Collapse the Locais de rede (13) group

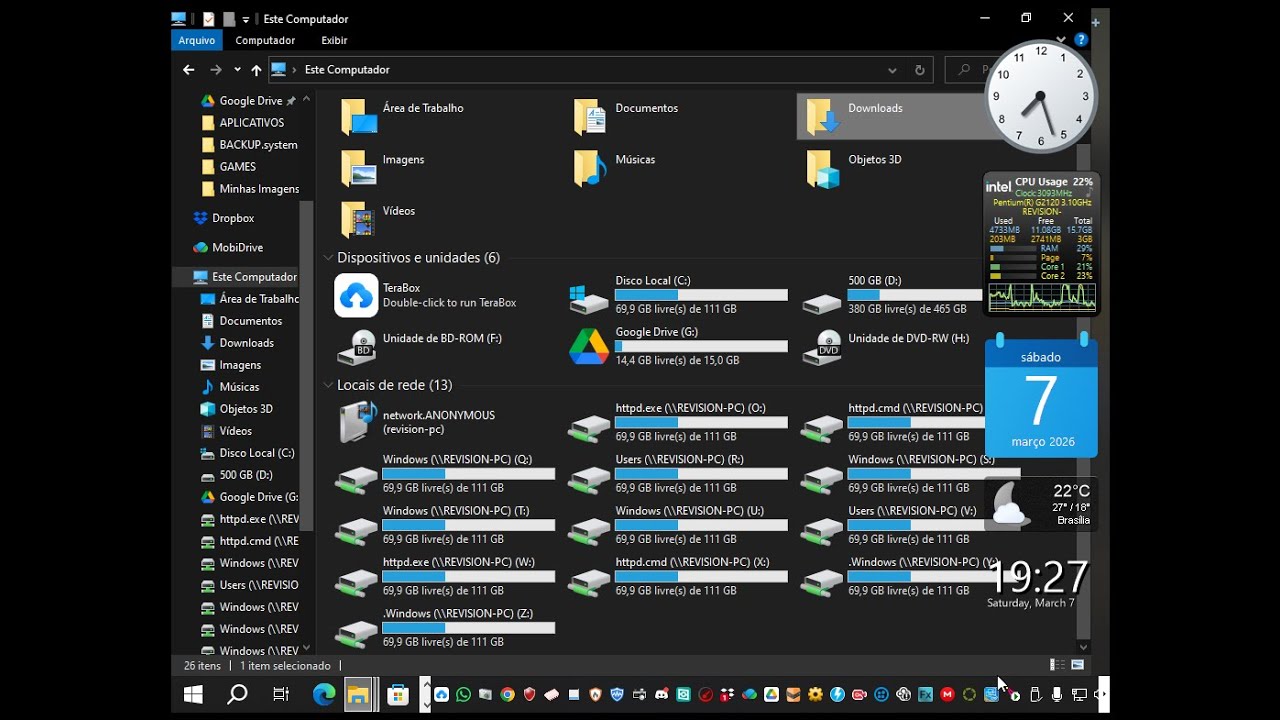click(x=328, y=385)
